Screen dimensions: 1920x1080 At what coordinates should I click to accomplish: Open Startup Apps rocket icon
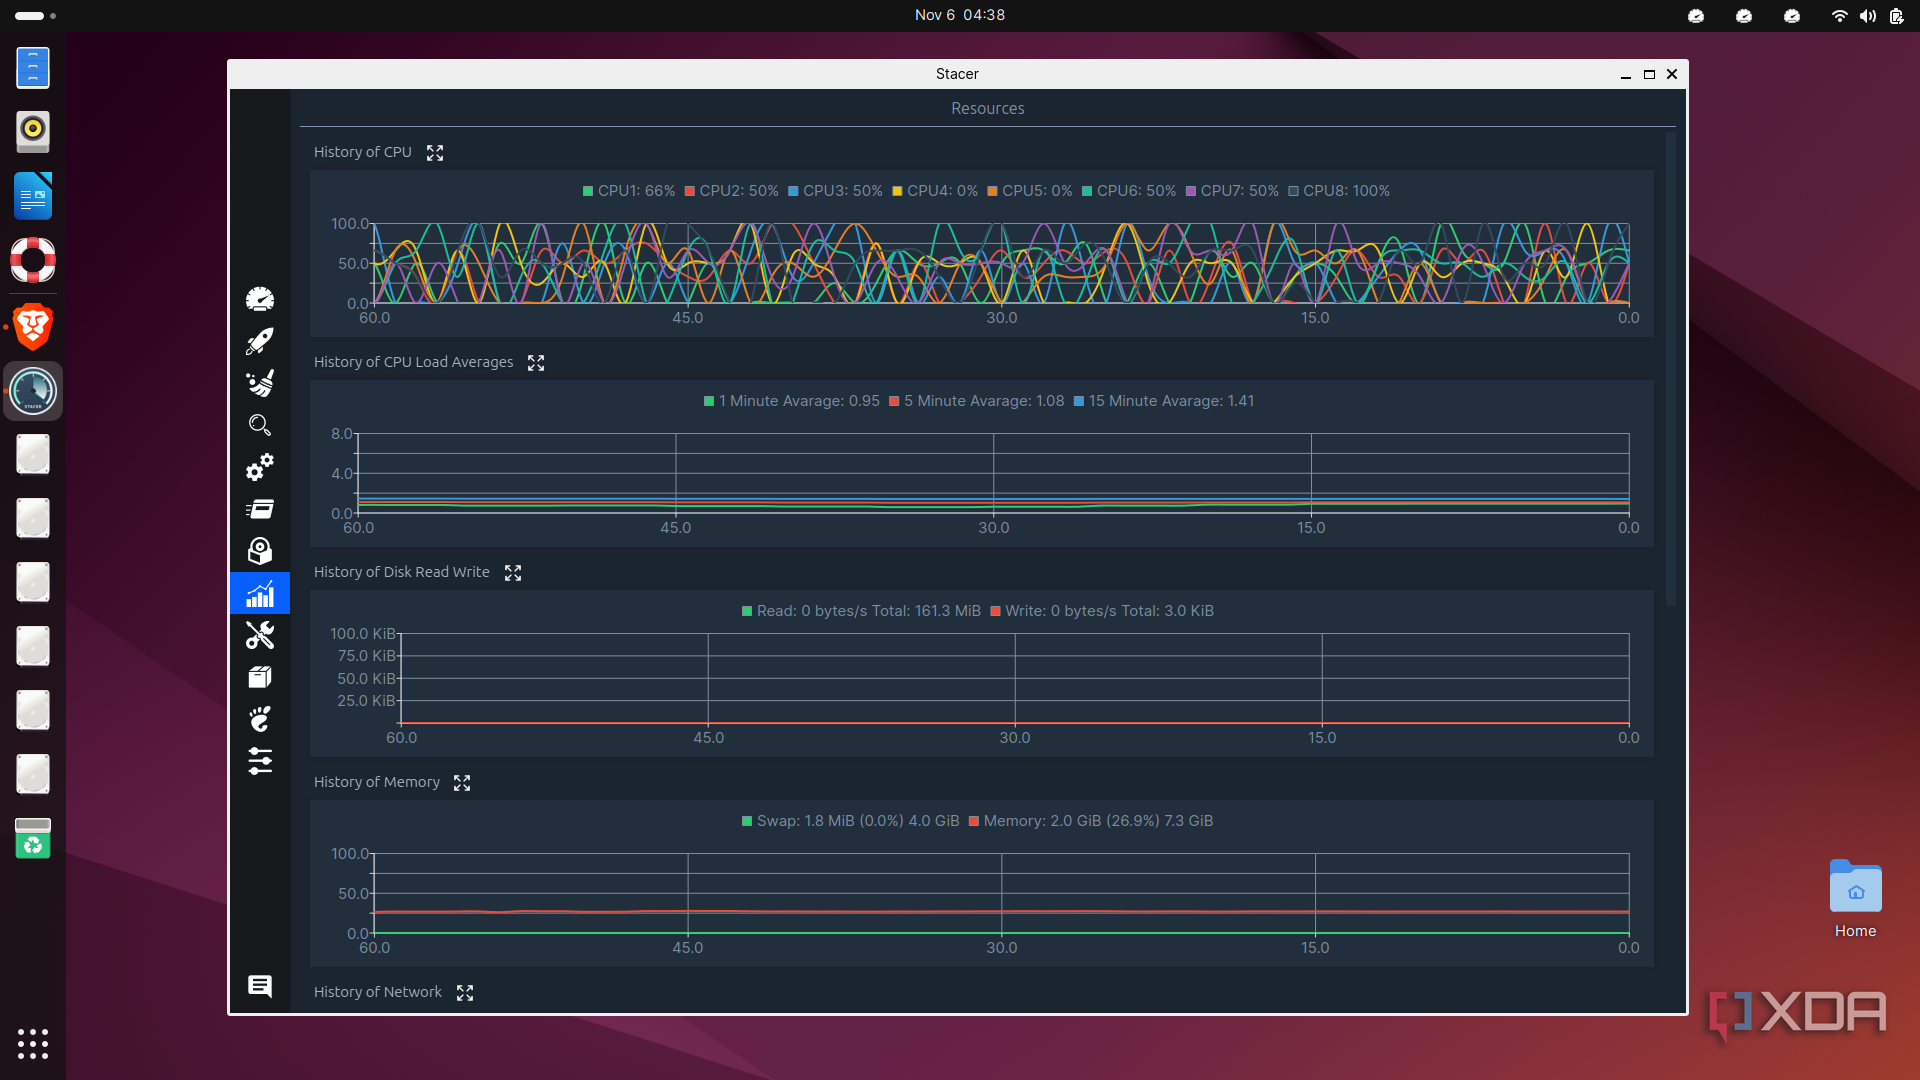(x=260, y=341)
